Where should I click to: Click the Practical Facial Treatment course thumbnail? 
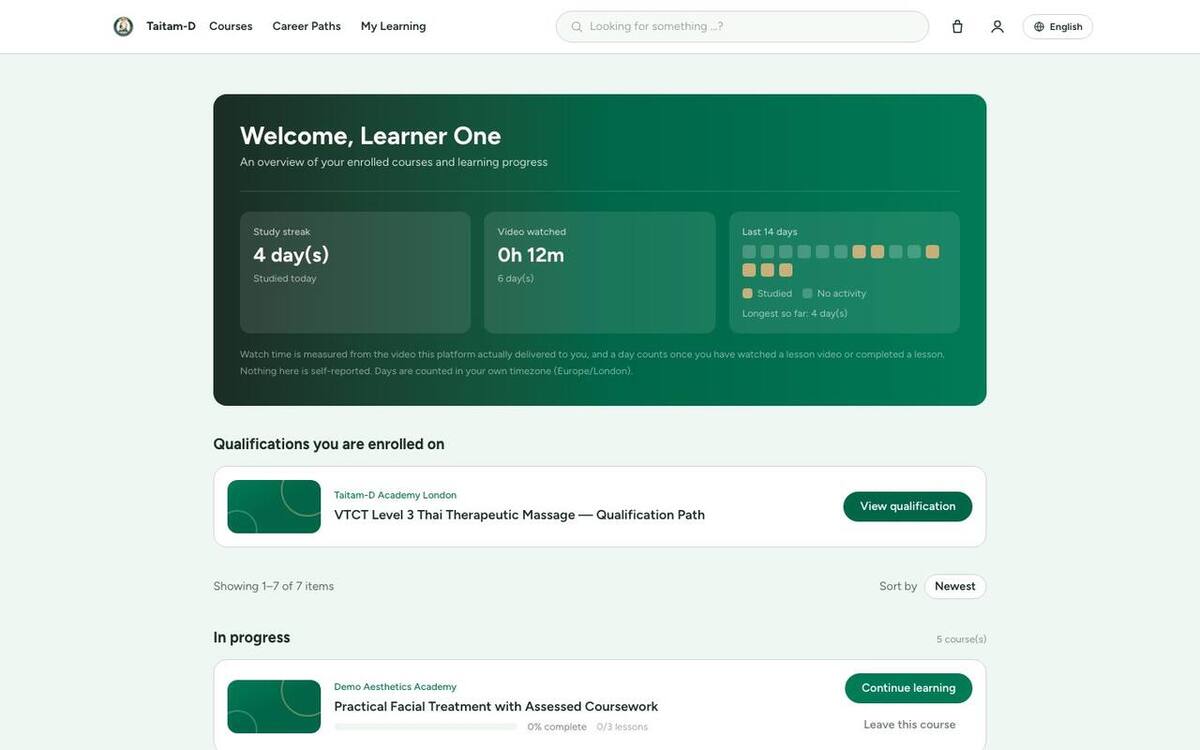click(x=274, y=707)
